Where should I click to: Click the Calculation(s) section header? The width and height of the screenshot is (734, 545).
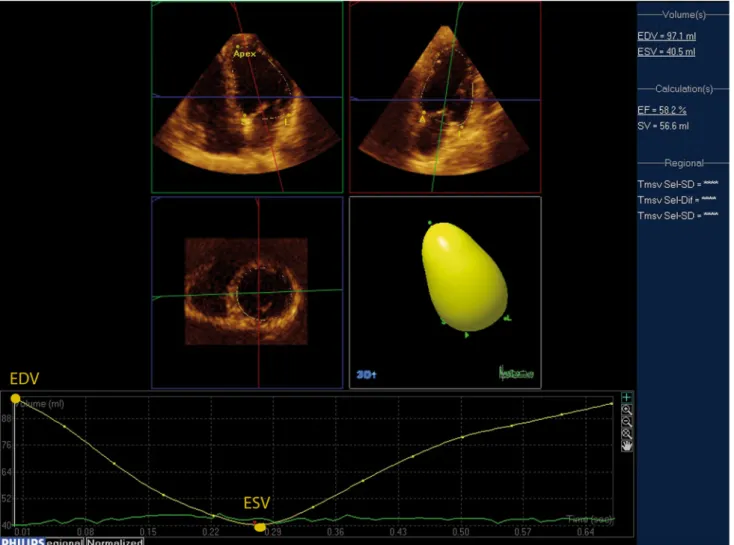pos(684,89)
